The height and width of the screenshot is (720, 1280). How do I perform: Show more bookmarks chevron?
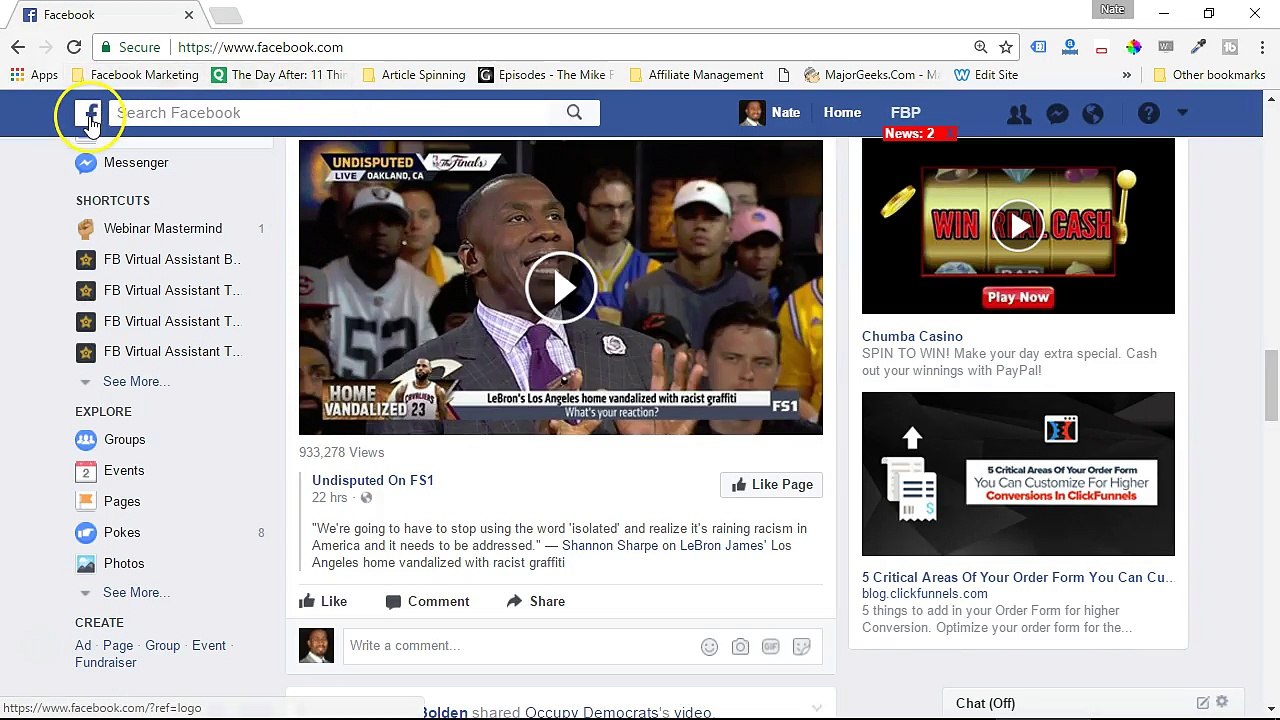pos(1127,75)
